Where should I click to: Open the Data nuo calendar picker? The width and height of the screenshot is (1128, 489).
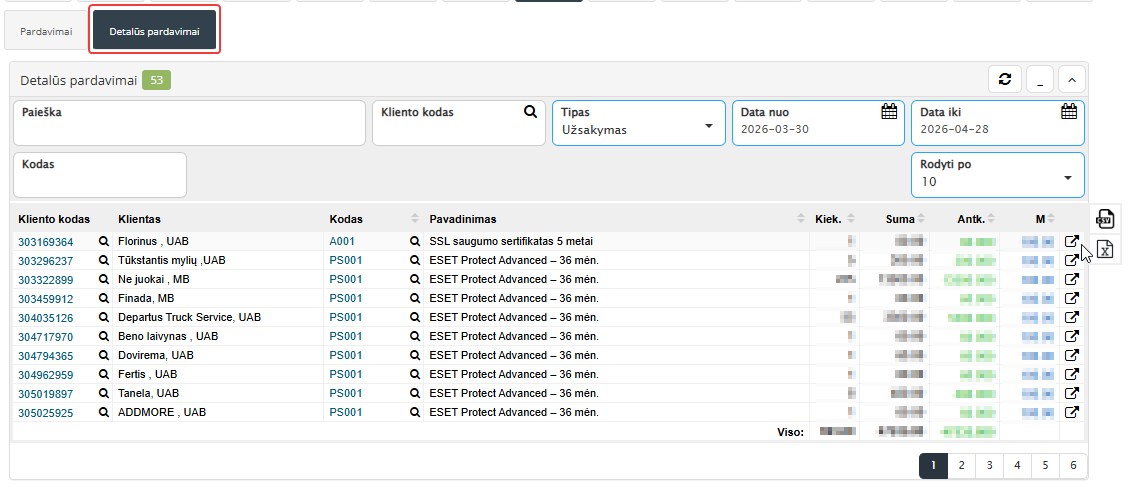(889, 111)
